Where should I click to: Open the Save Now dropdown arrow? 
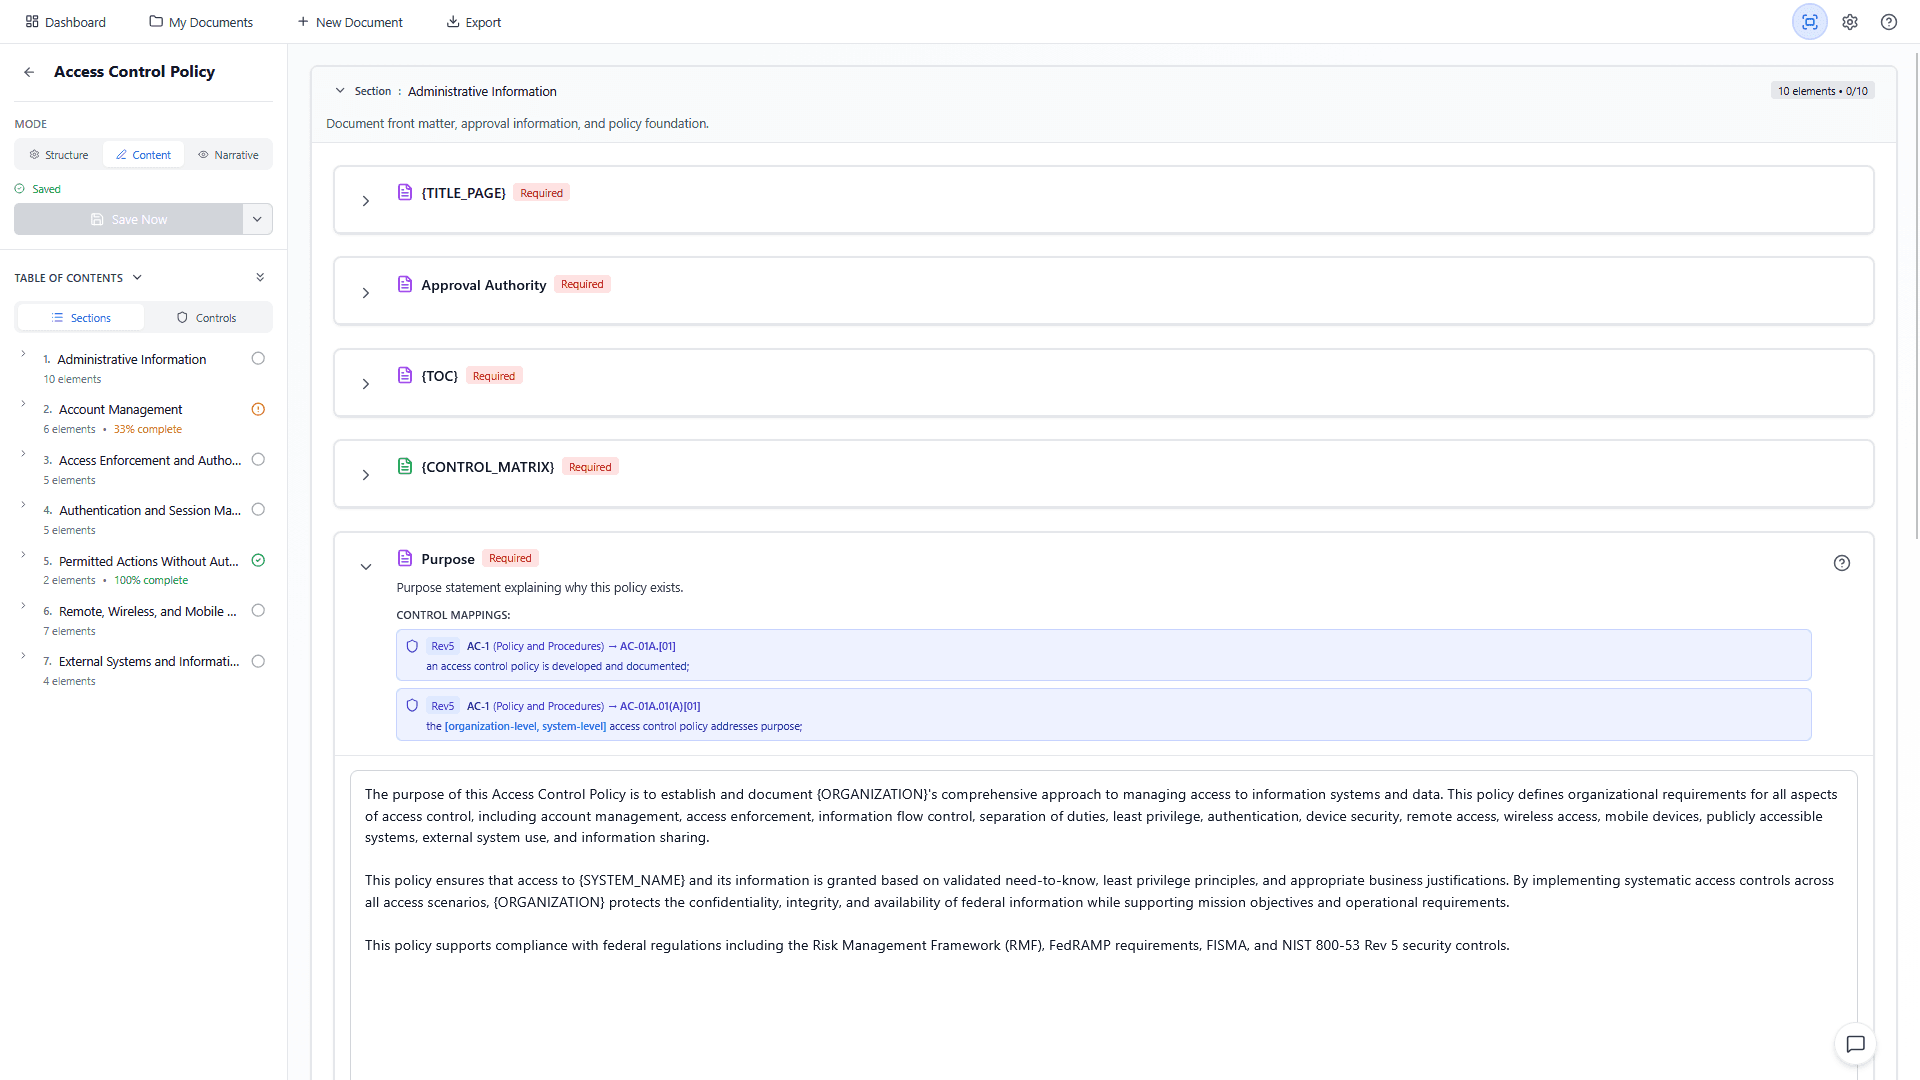click(257, 219)
